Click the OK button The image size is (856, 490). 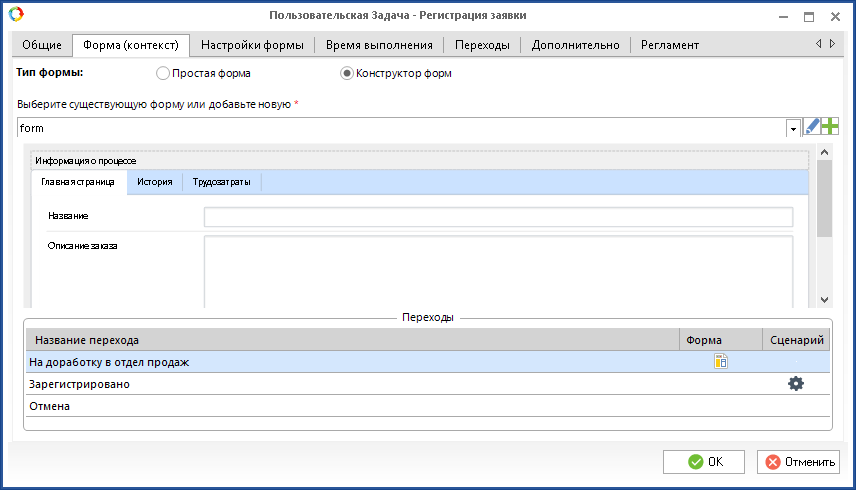(x=704, y=461)
